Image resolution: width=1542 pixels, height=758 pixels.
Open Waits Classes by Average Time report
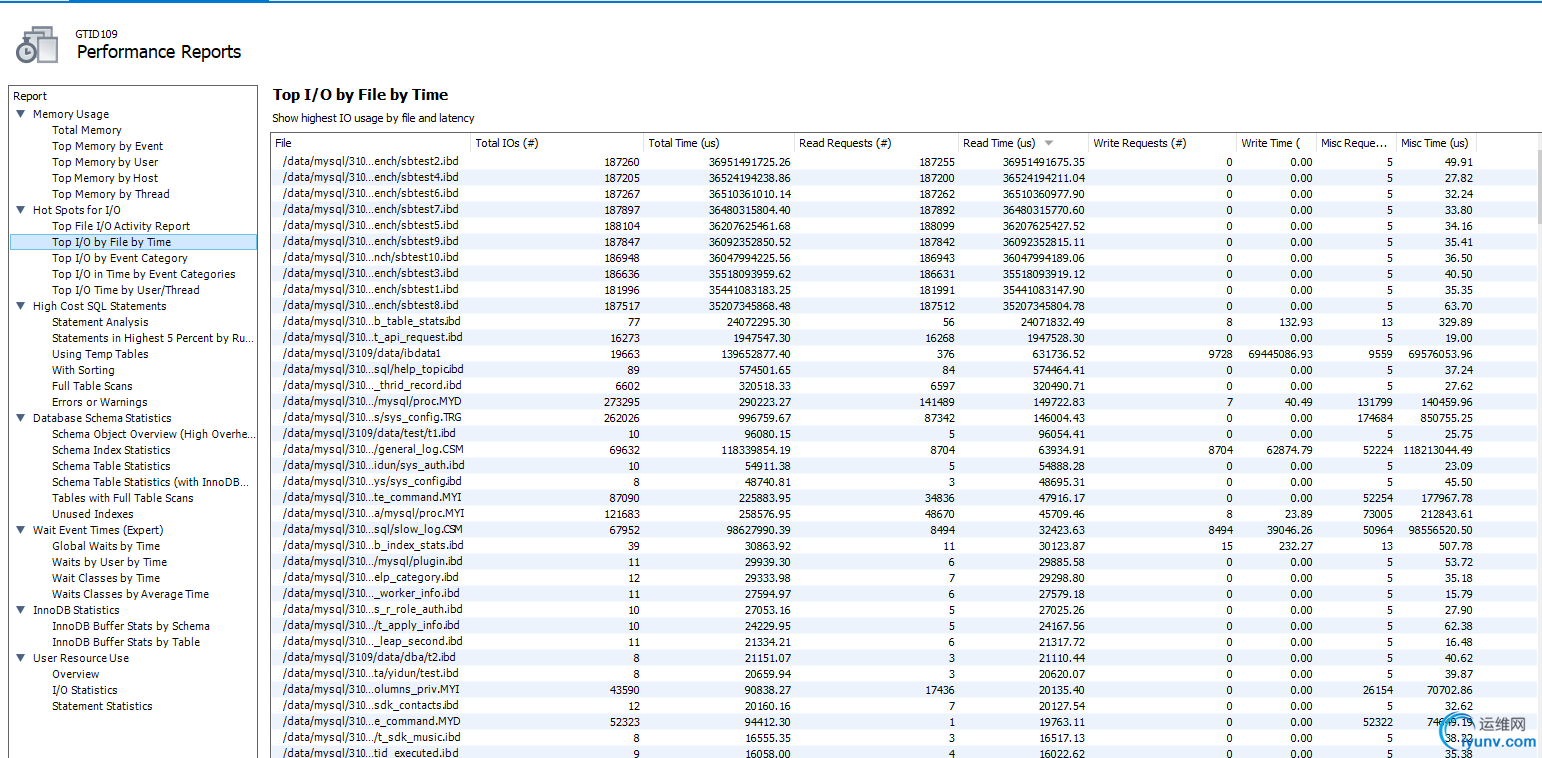[131, 594]
